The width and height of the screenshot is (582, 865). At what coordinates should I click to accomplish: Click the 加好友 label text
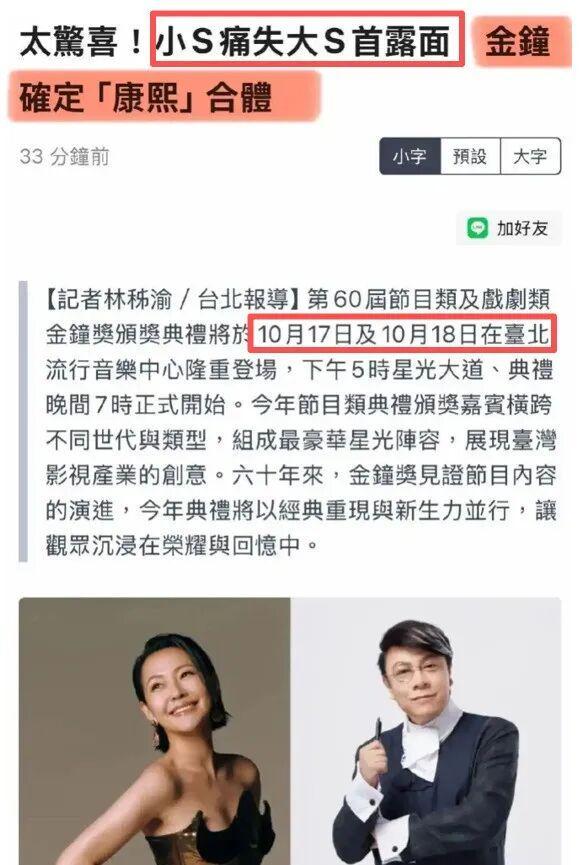522,228
